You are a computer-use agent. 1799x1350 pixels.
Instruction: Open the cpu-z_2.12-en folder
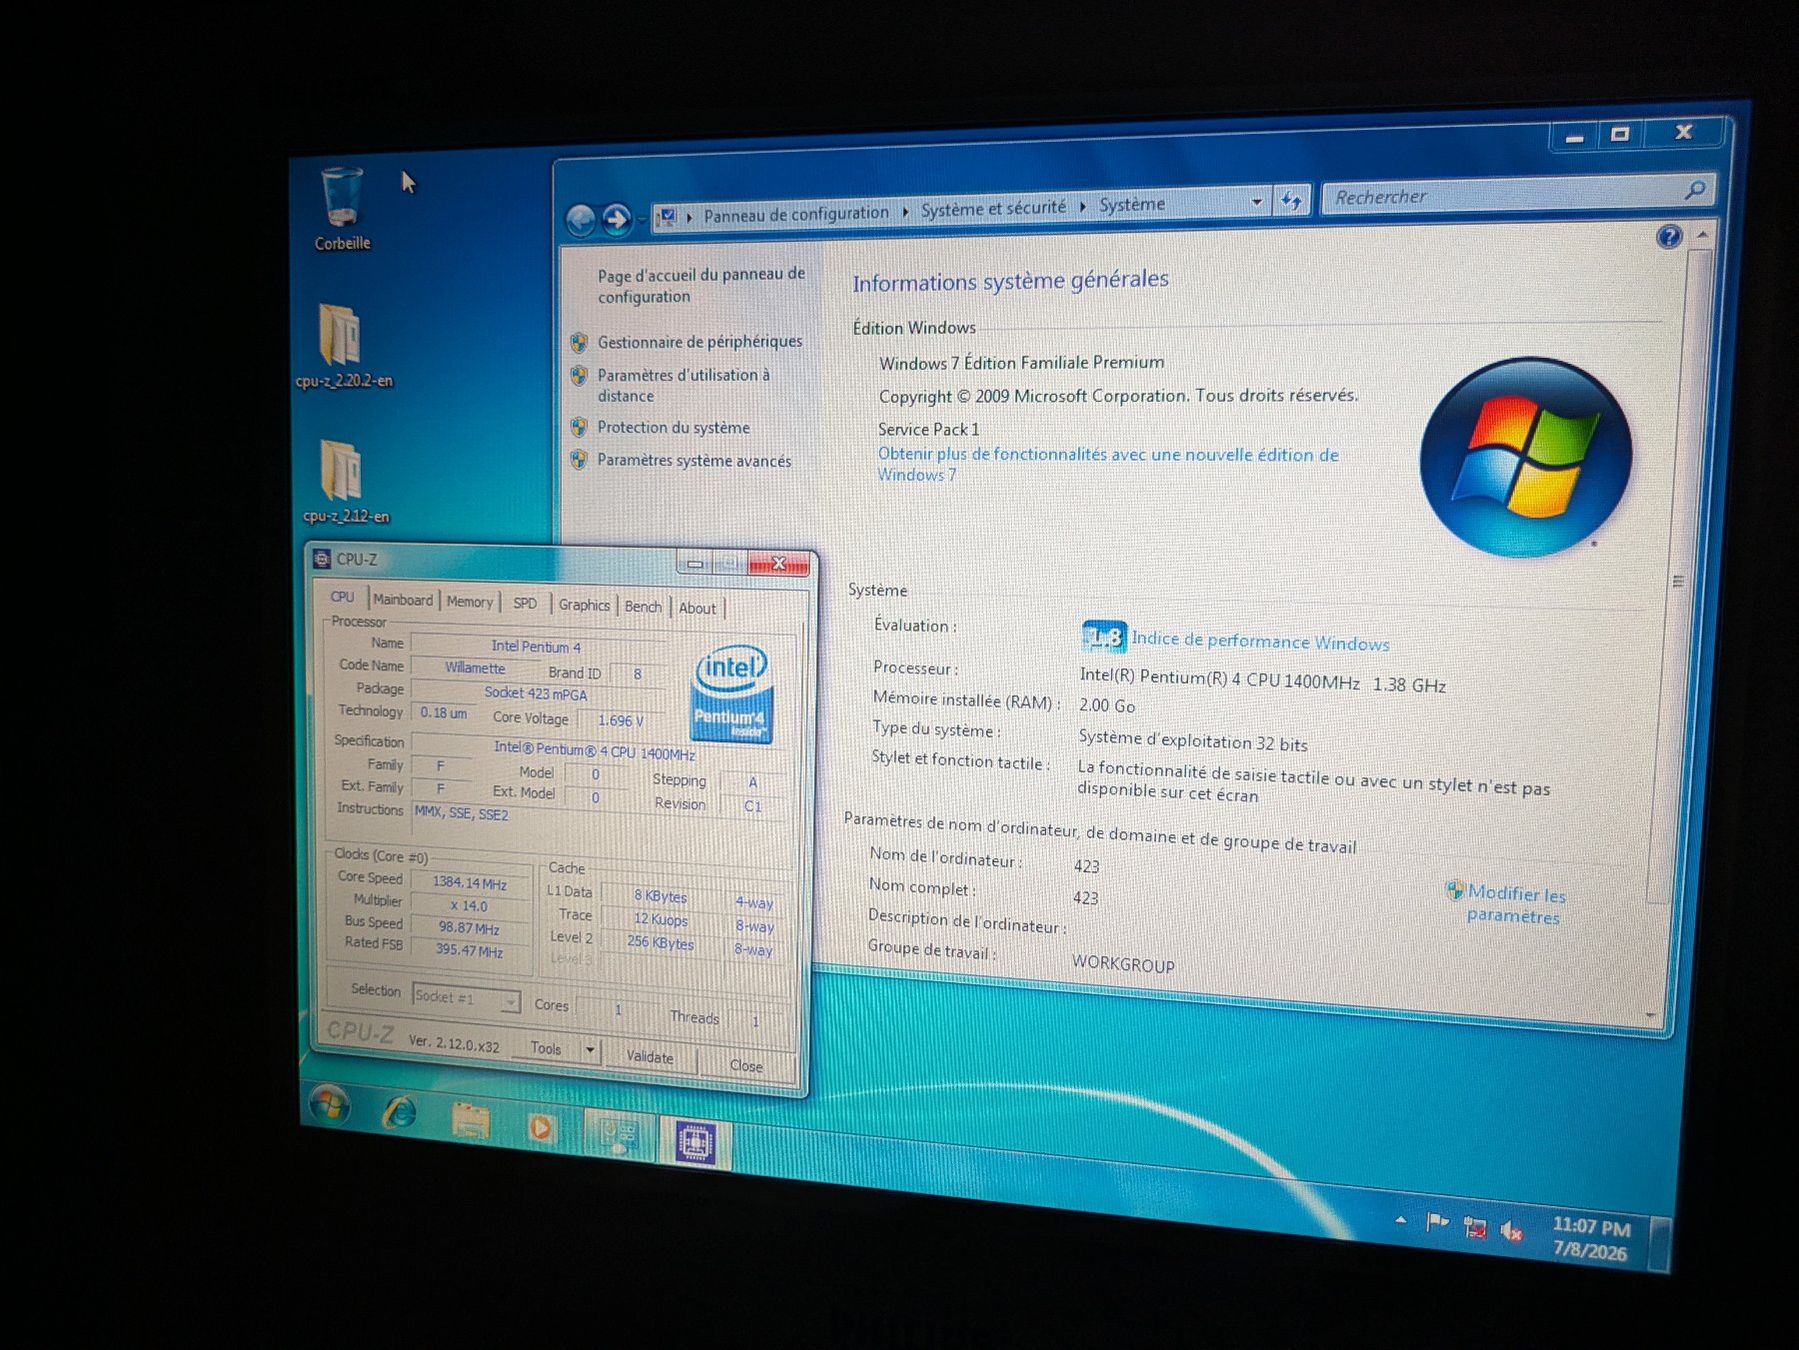[x=345, y=482]
